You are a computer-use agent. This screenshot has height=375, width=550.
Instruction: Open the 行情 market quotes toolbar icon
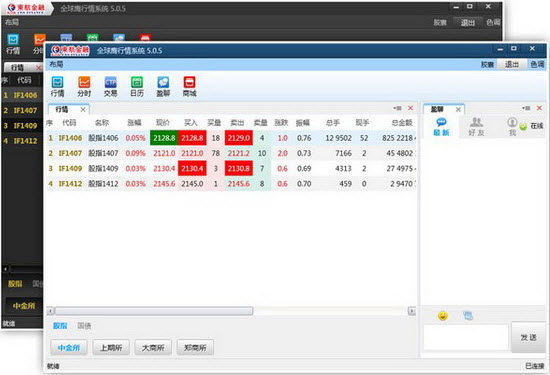(x=58, y=86)
